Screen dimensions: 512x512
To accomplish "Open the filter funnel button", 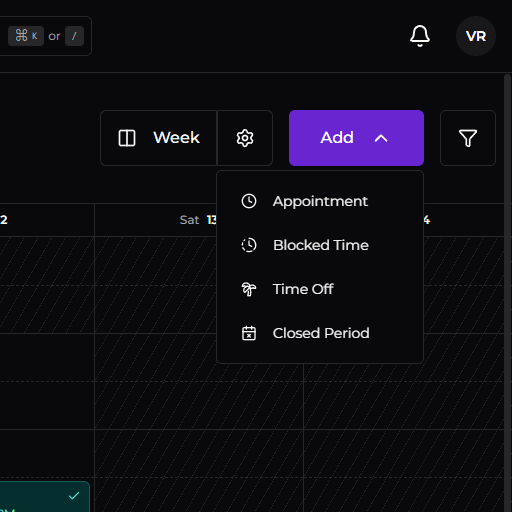I will (468, 138).
